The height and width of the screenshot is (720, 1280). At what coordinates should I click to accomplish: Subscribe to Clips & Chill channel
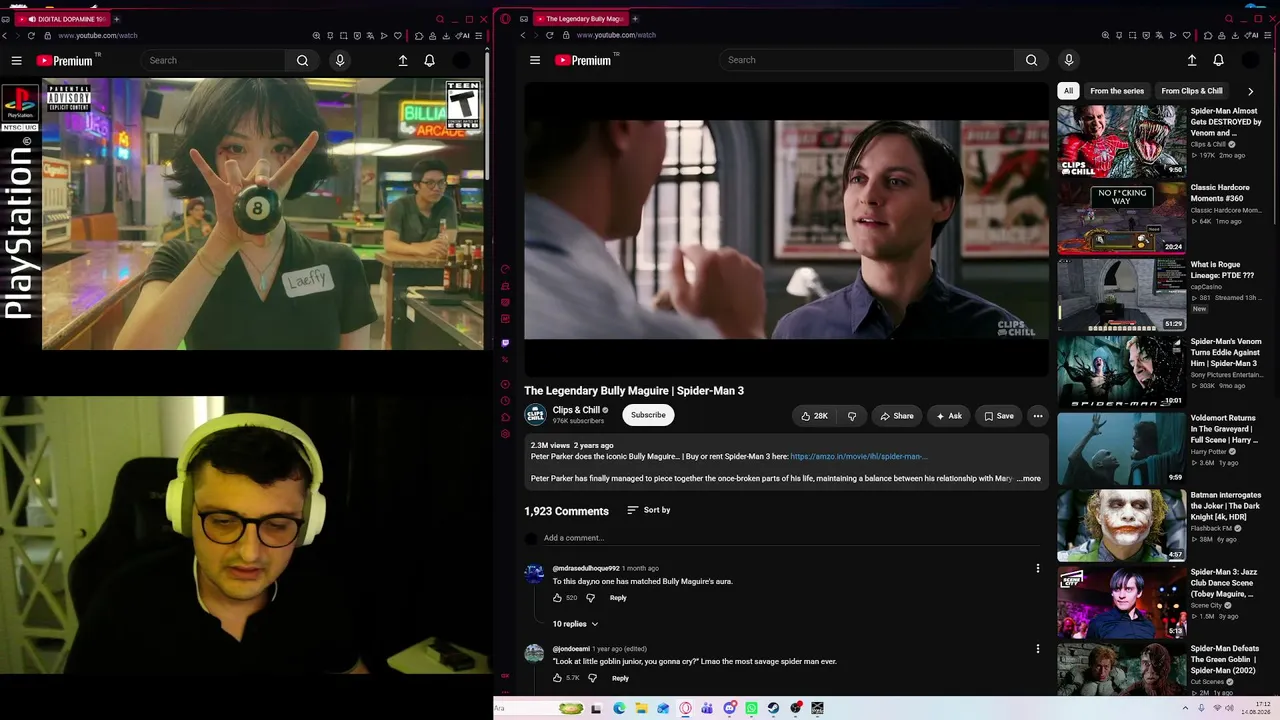point(648,415)
